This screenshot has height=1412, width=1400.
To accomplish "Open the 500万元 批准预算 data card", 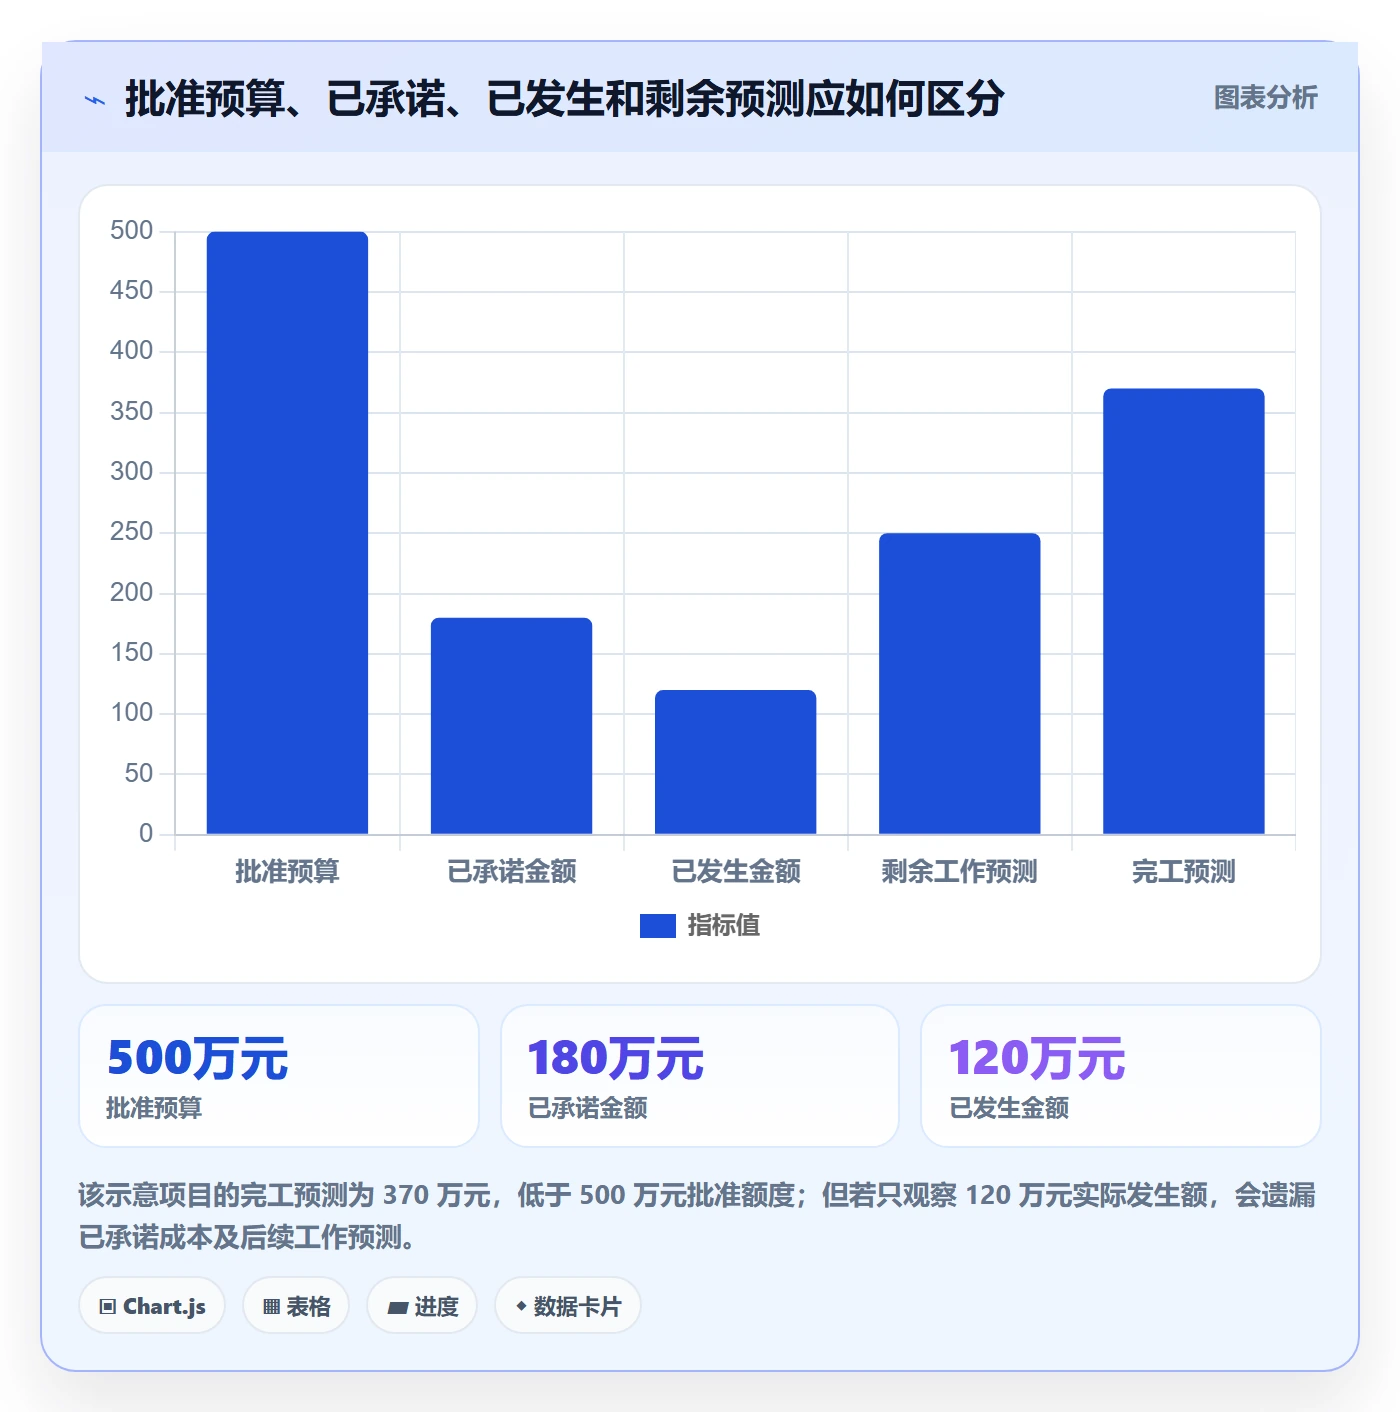I will click(x=279, y=1076).
